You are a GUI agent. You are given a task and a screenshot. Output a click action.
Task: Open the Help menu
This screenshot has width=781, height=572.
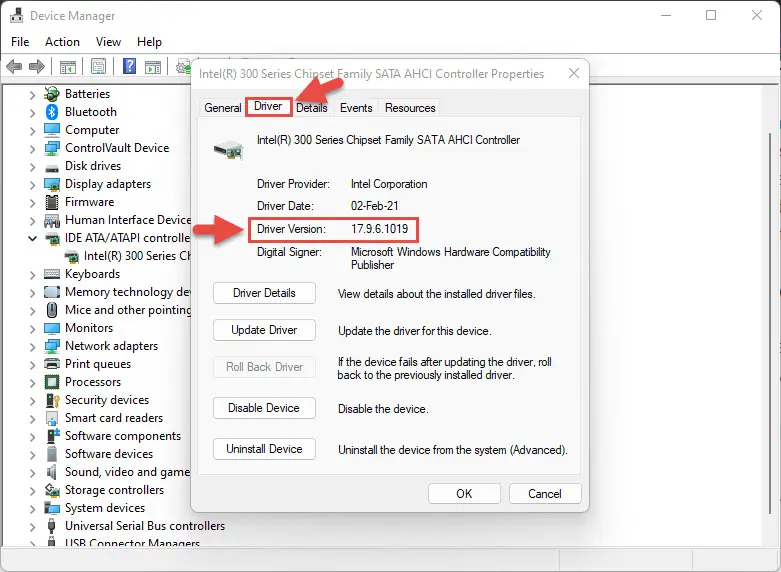click(x=149, y=42)
